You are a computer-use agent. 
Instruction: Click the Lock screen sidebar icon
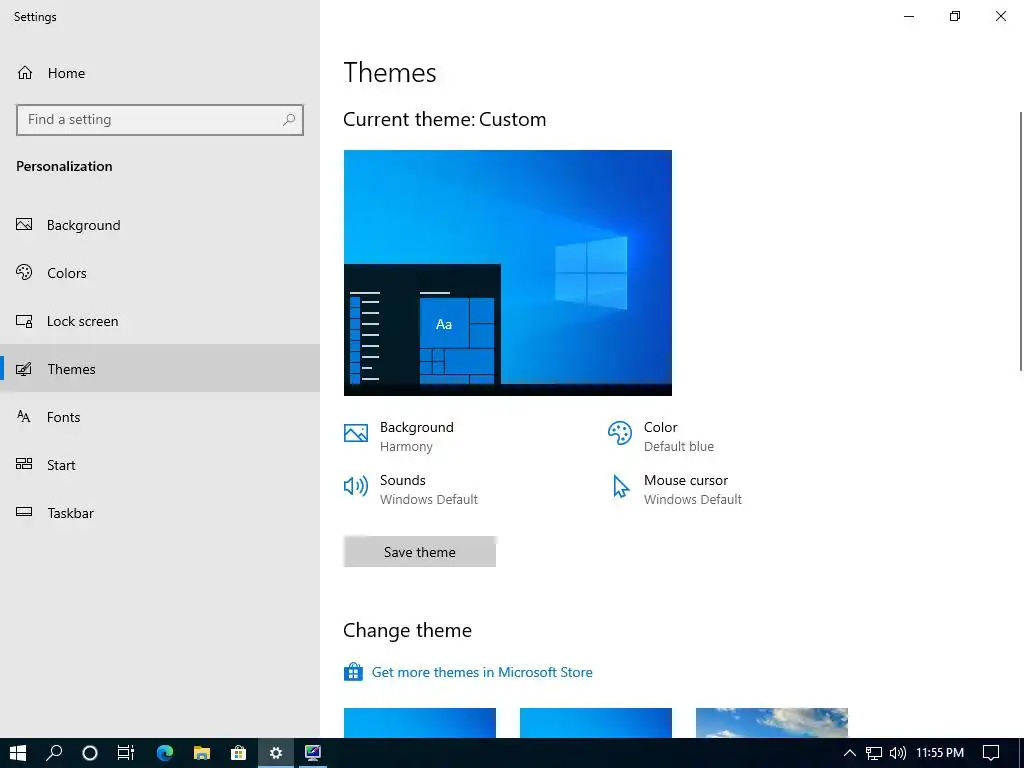coord(24,321)
